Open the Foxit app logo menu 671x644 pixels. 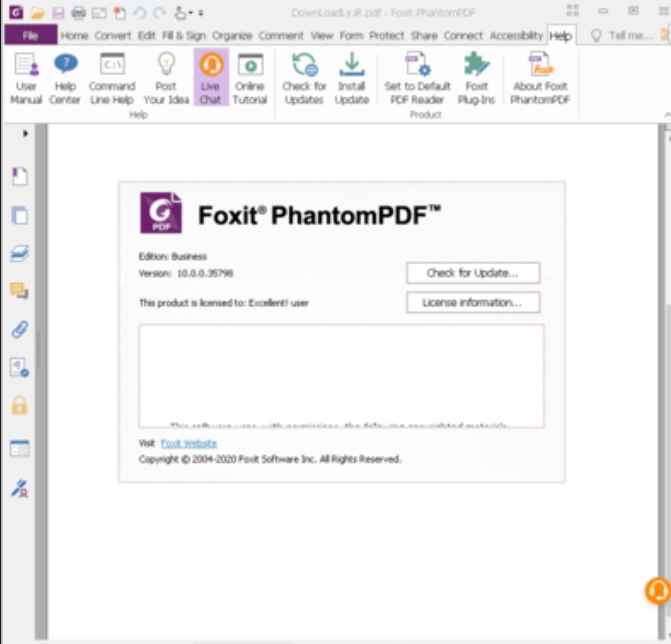pyautogui.click(x=16, y=12)
